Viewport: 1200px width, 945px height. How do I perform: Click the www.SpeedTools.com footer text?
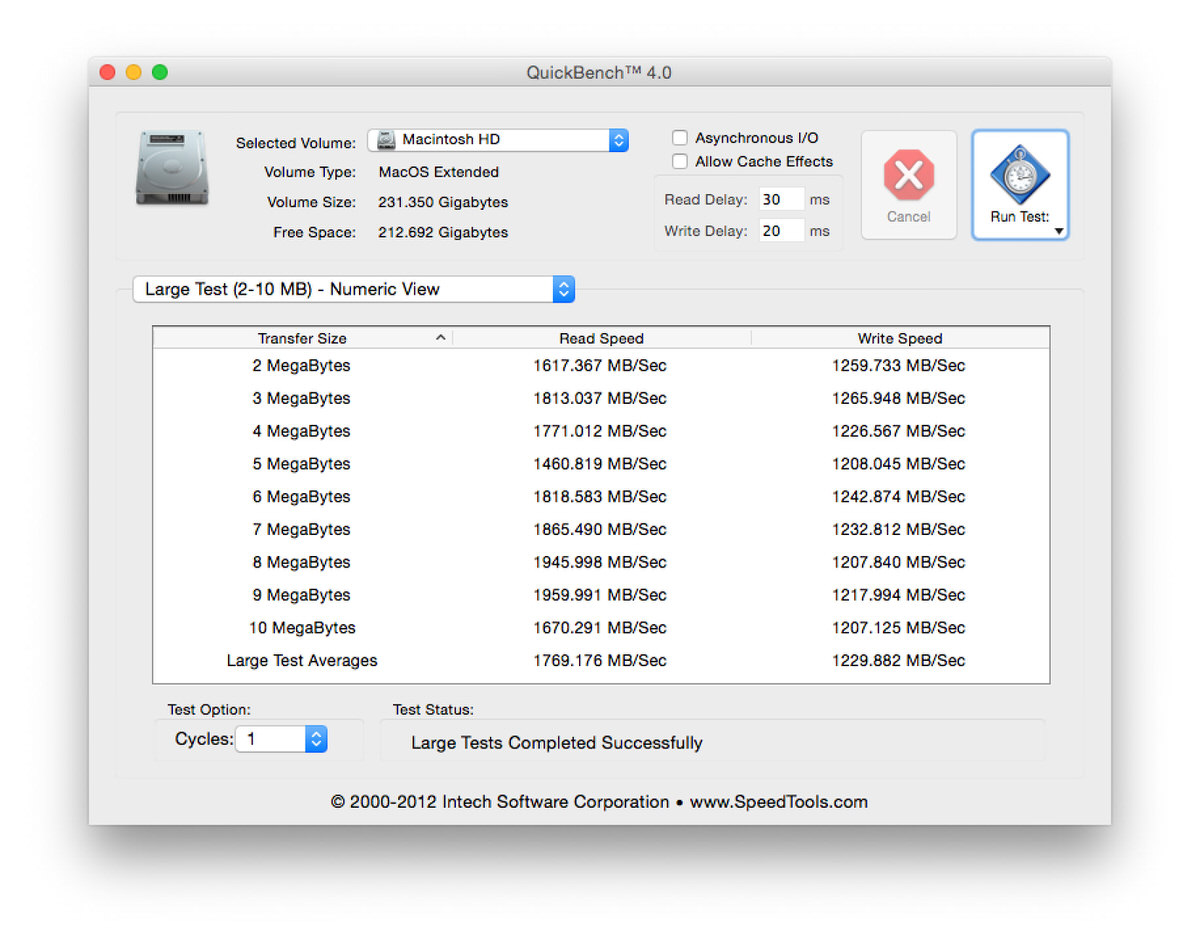pos(779,802)
